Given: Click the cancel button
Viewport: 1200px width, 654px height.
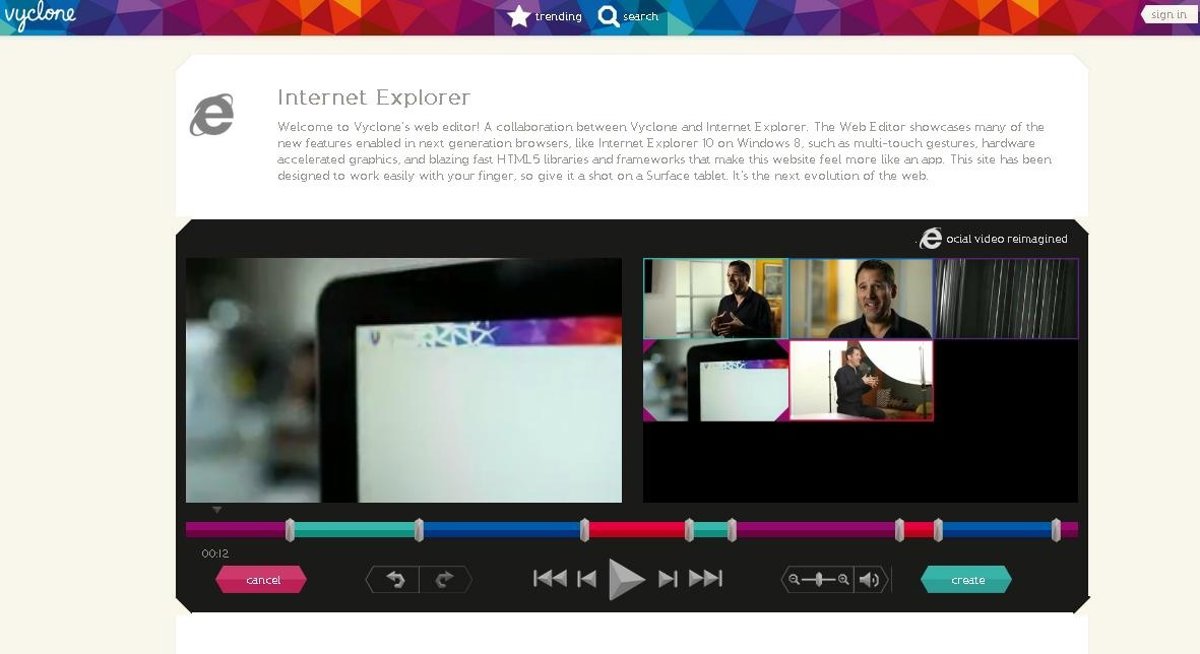Looking at the screenshot, I should coord(262,580).
